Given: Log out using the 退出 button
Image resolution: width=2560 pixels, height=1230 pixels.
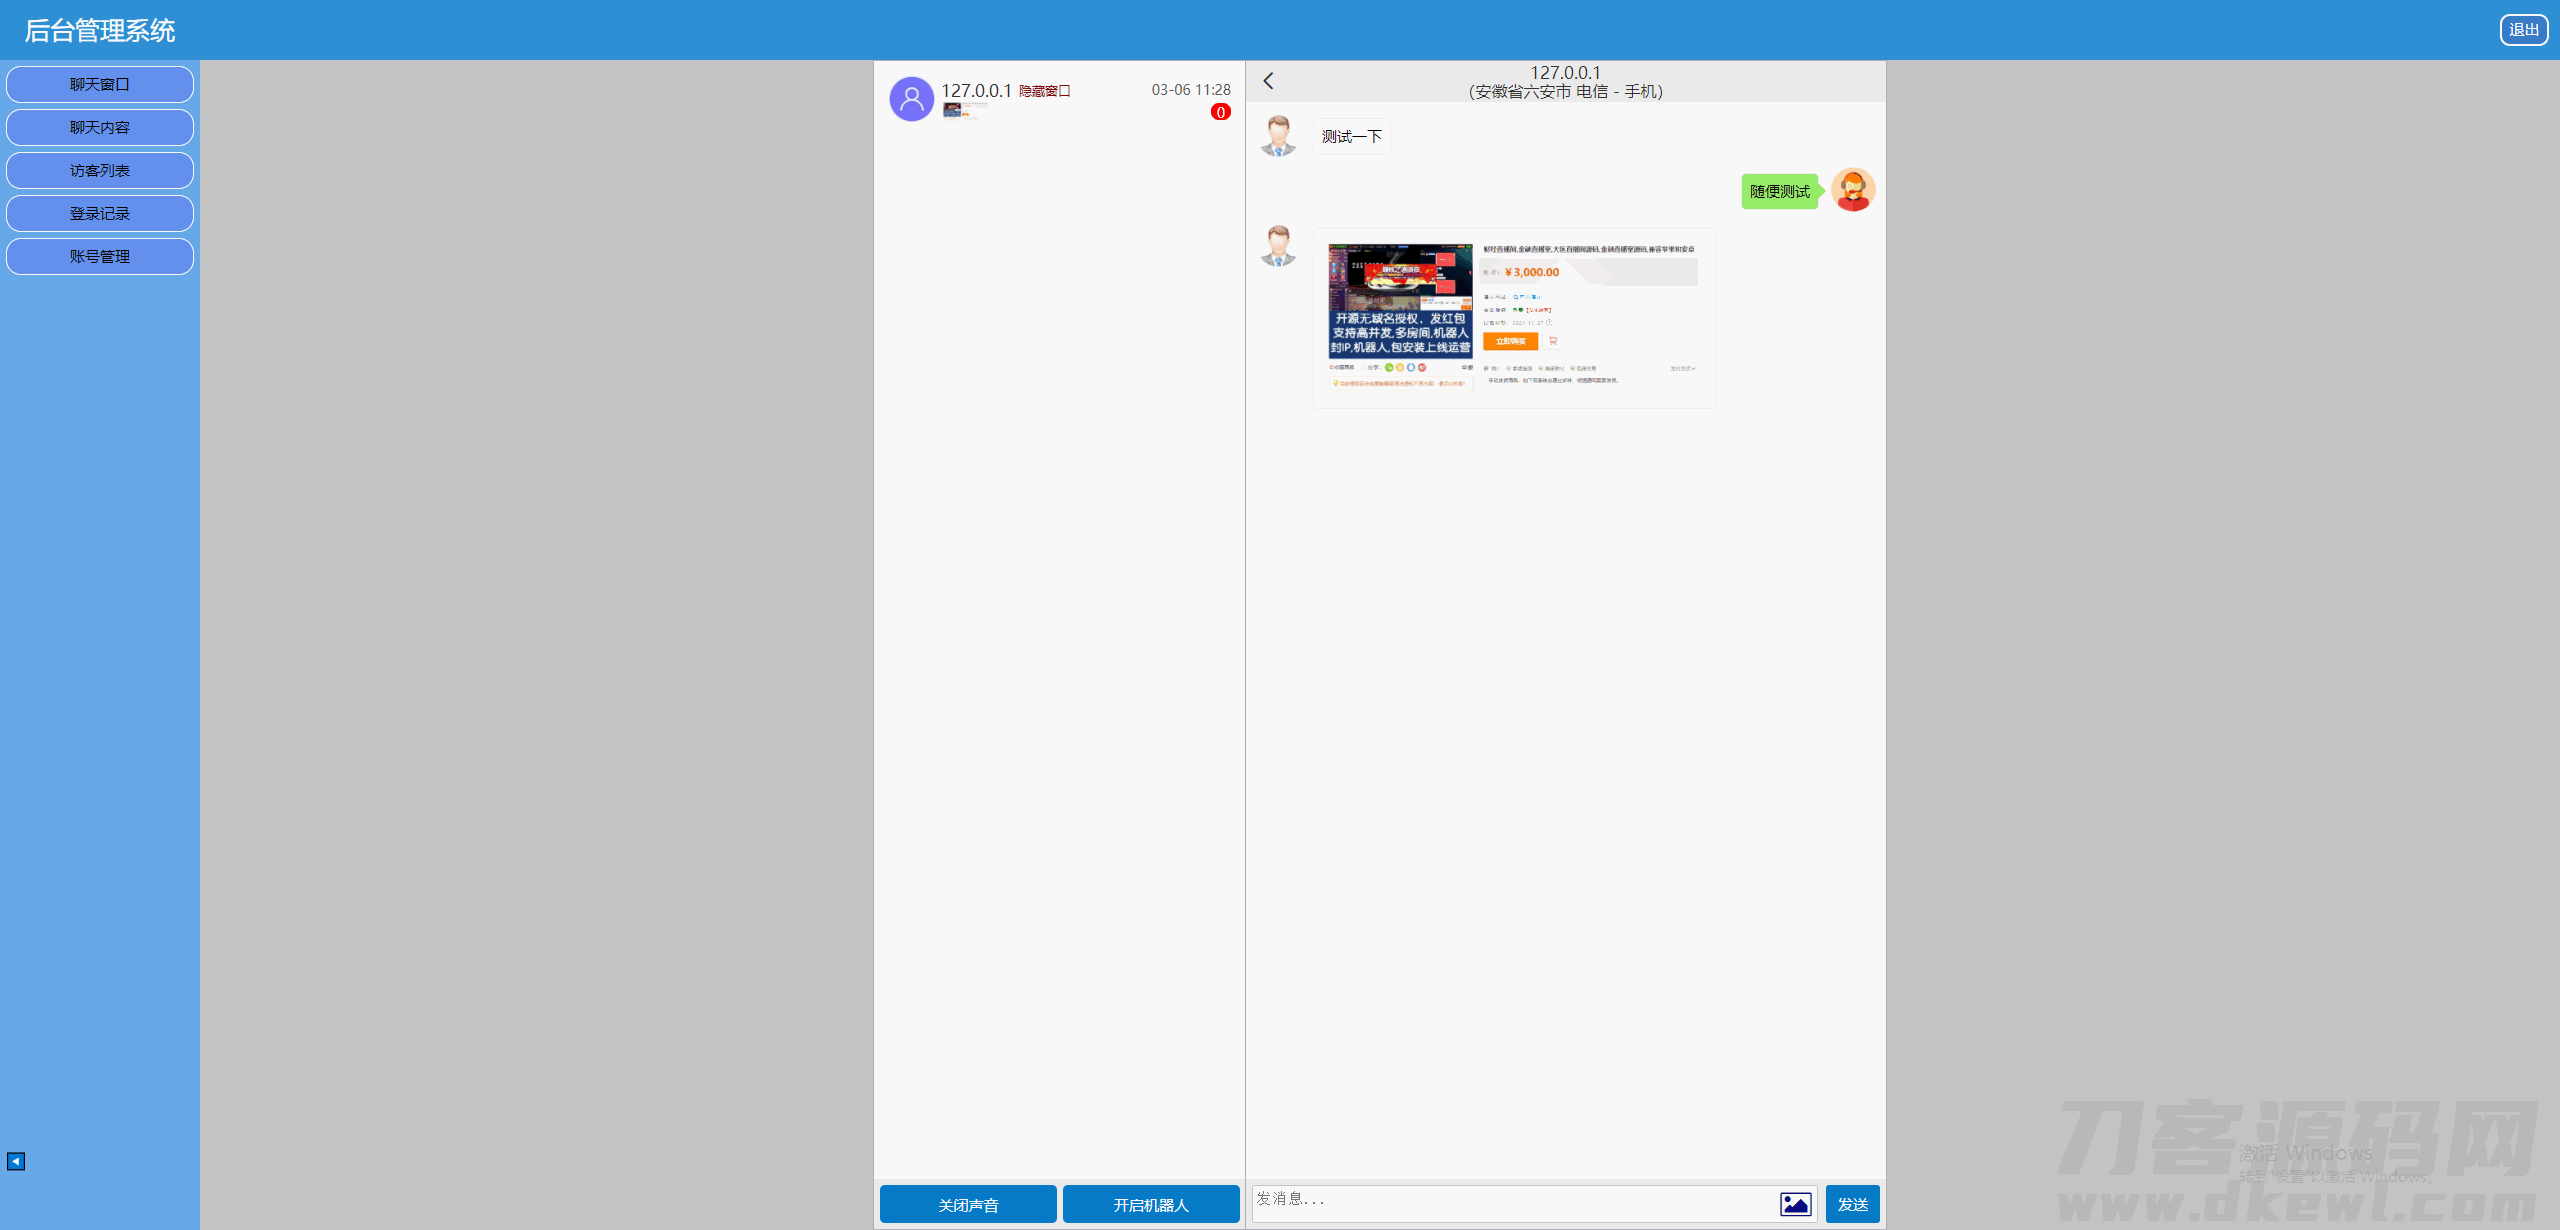Looking at the screenshot, I should [x=2523, y=30].
